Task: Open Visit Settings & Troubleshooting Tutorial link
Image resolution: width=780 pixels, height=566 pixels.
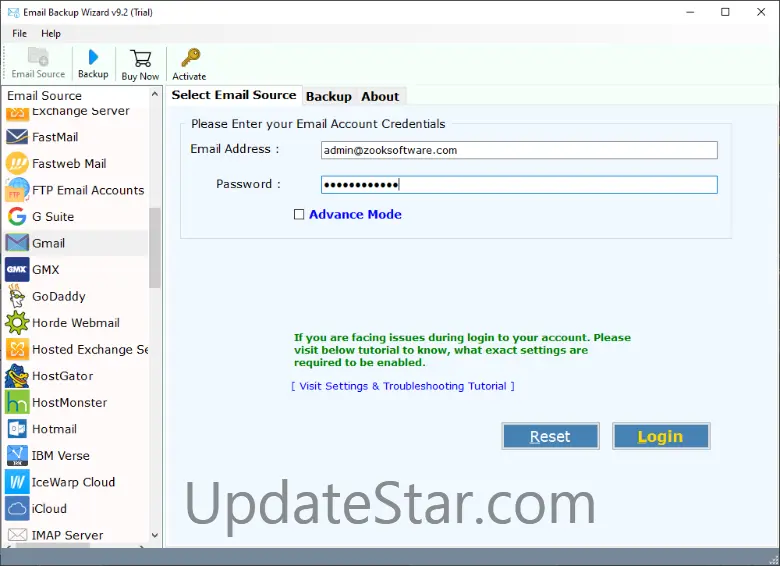Action: tap(403, 386)
